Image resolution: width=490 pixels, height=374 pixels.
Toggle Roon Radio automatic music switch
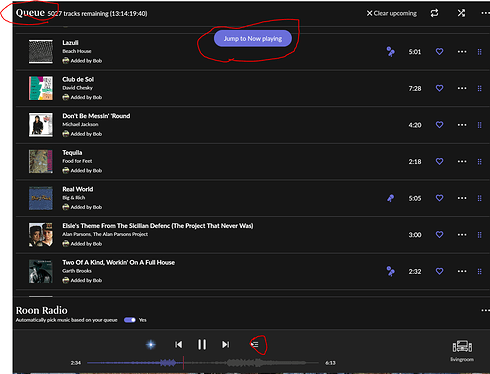(130, 320)
